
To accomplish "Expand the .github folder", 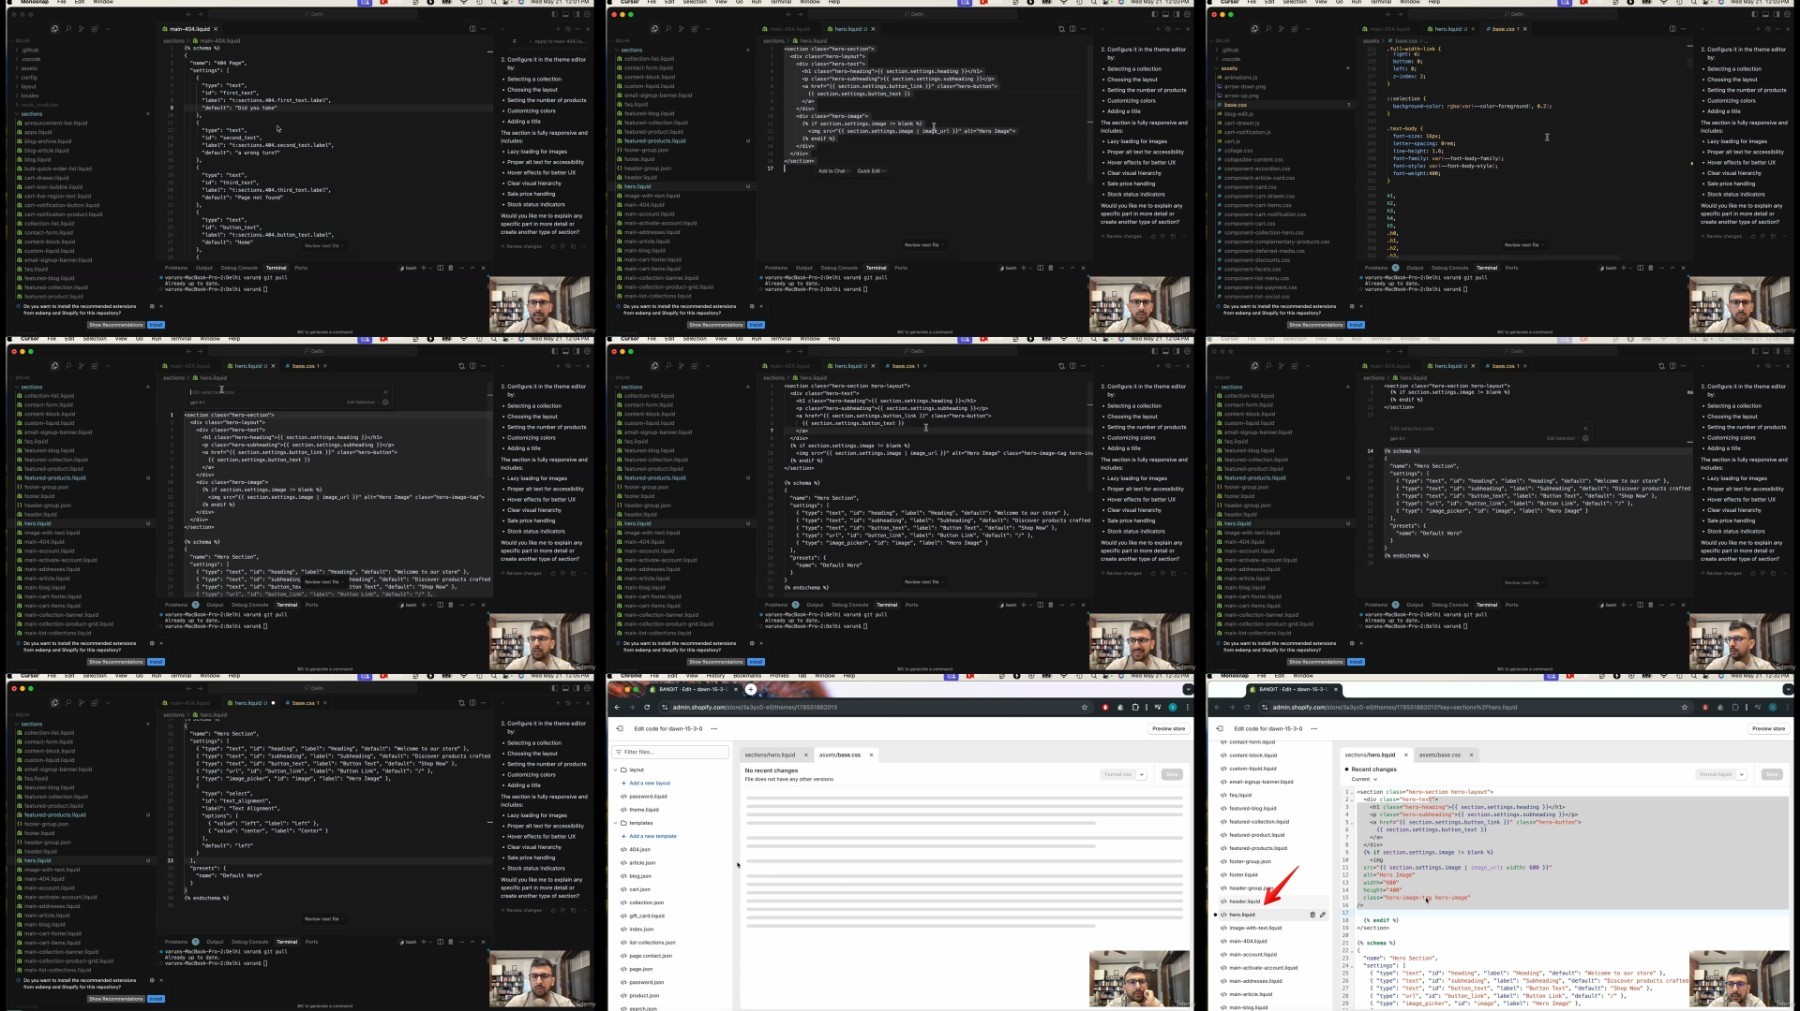I will (x=30, y=50).
